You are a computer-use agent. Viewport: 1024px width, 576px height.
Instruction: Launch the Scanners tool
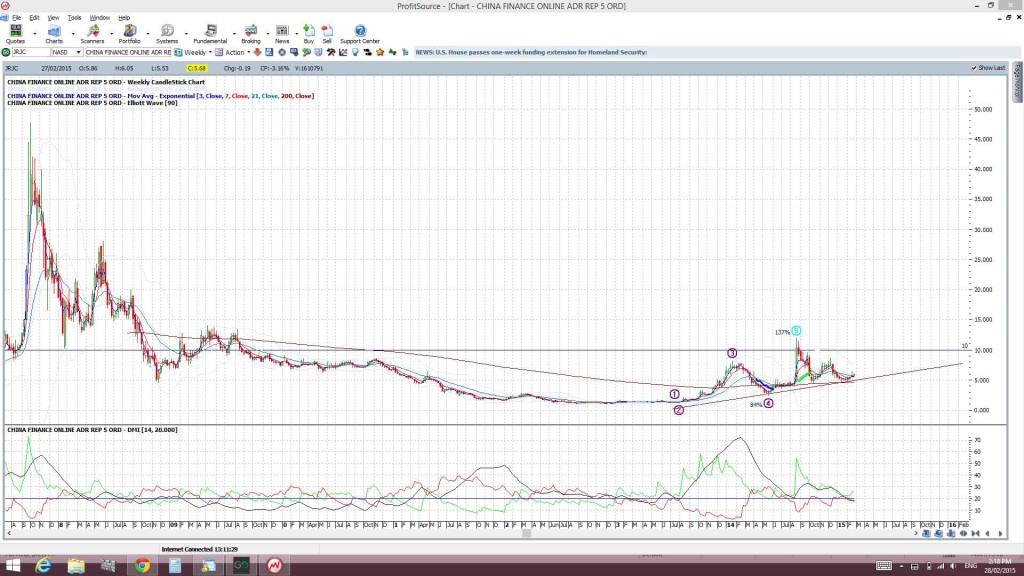(x=92, y=34)
